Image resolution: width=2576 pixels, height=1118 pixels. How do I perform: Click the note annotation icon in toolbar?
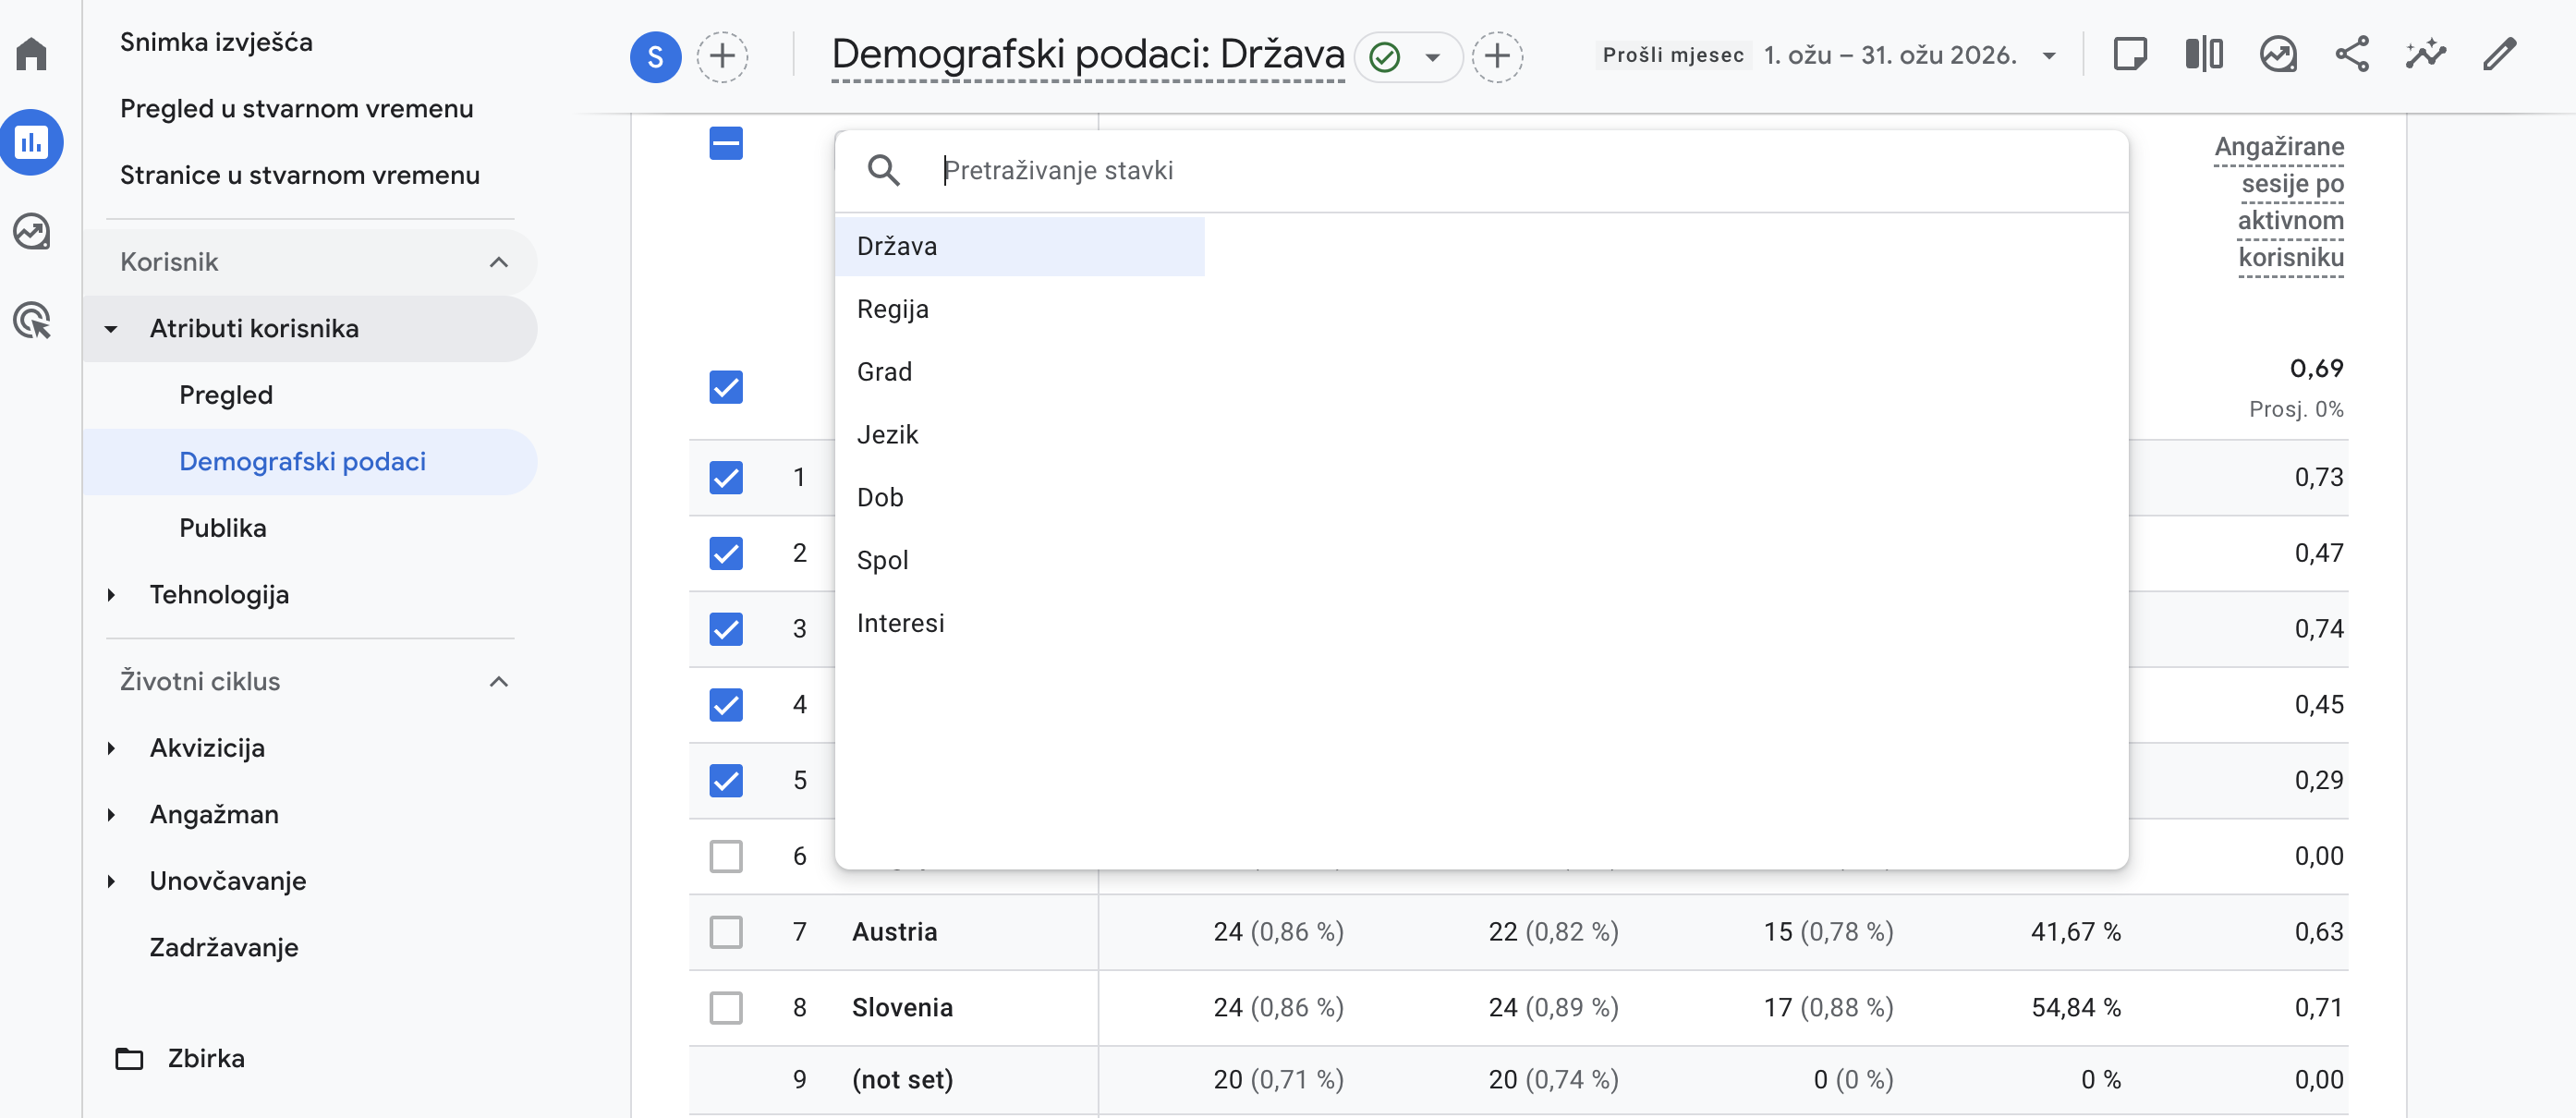point(2130,55)
